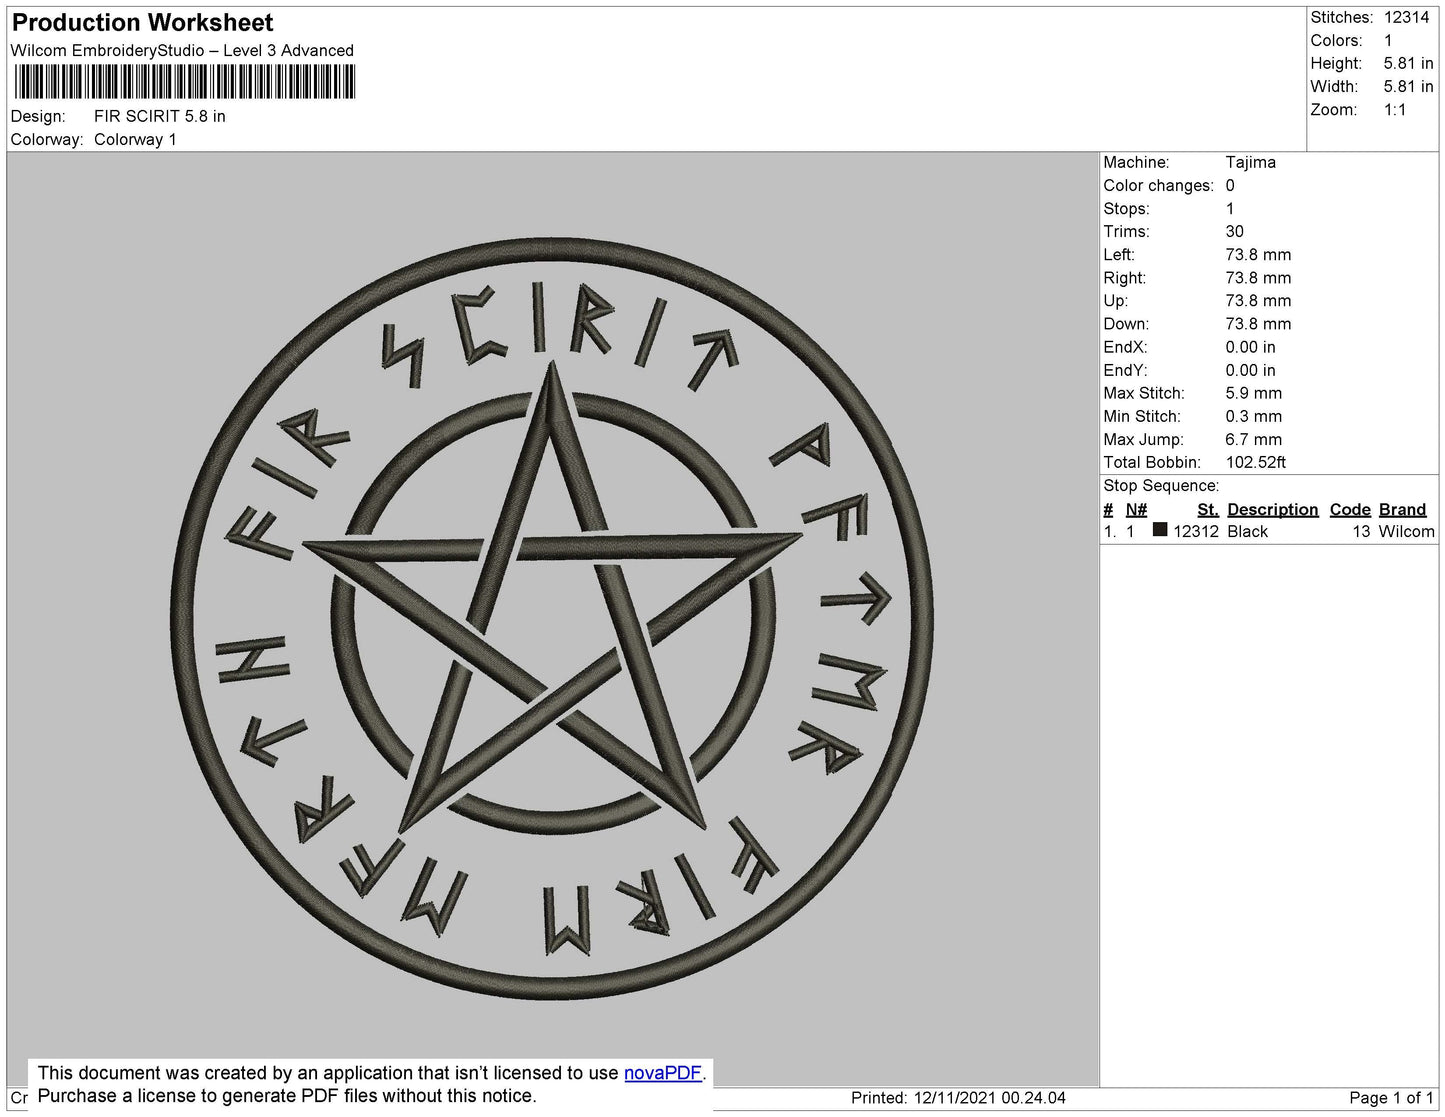Click the 'N#' column header
The height and width of the screenshot is (1117, 1445).
pyautogui.click(x=1136, y=509)
